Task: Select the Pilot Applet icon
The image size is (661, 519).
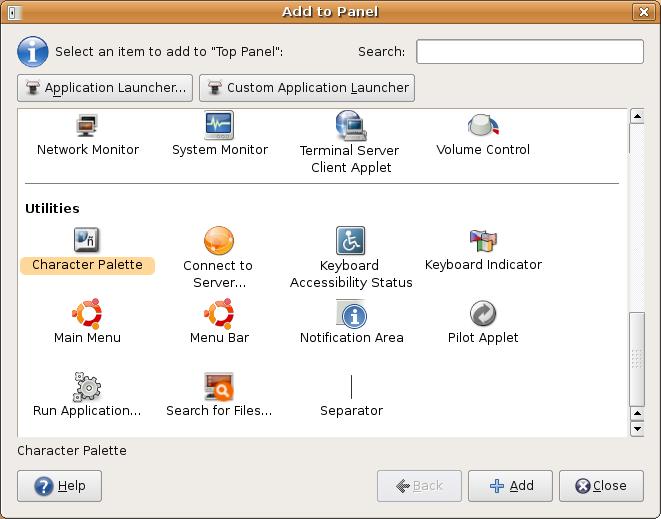Action: point(483,314)
